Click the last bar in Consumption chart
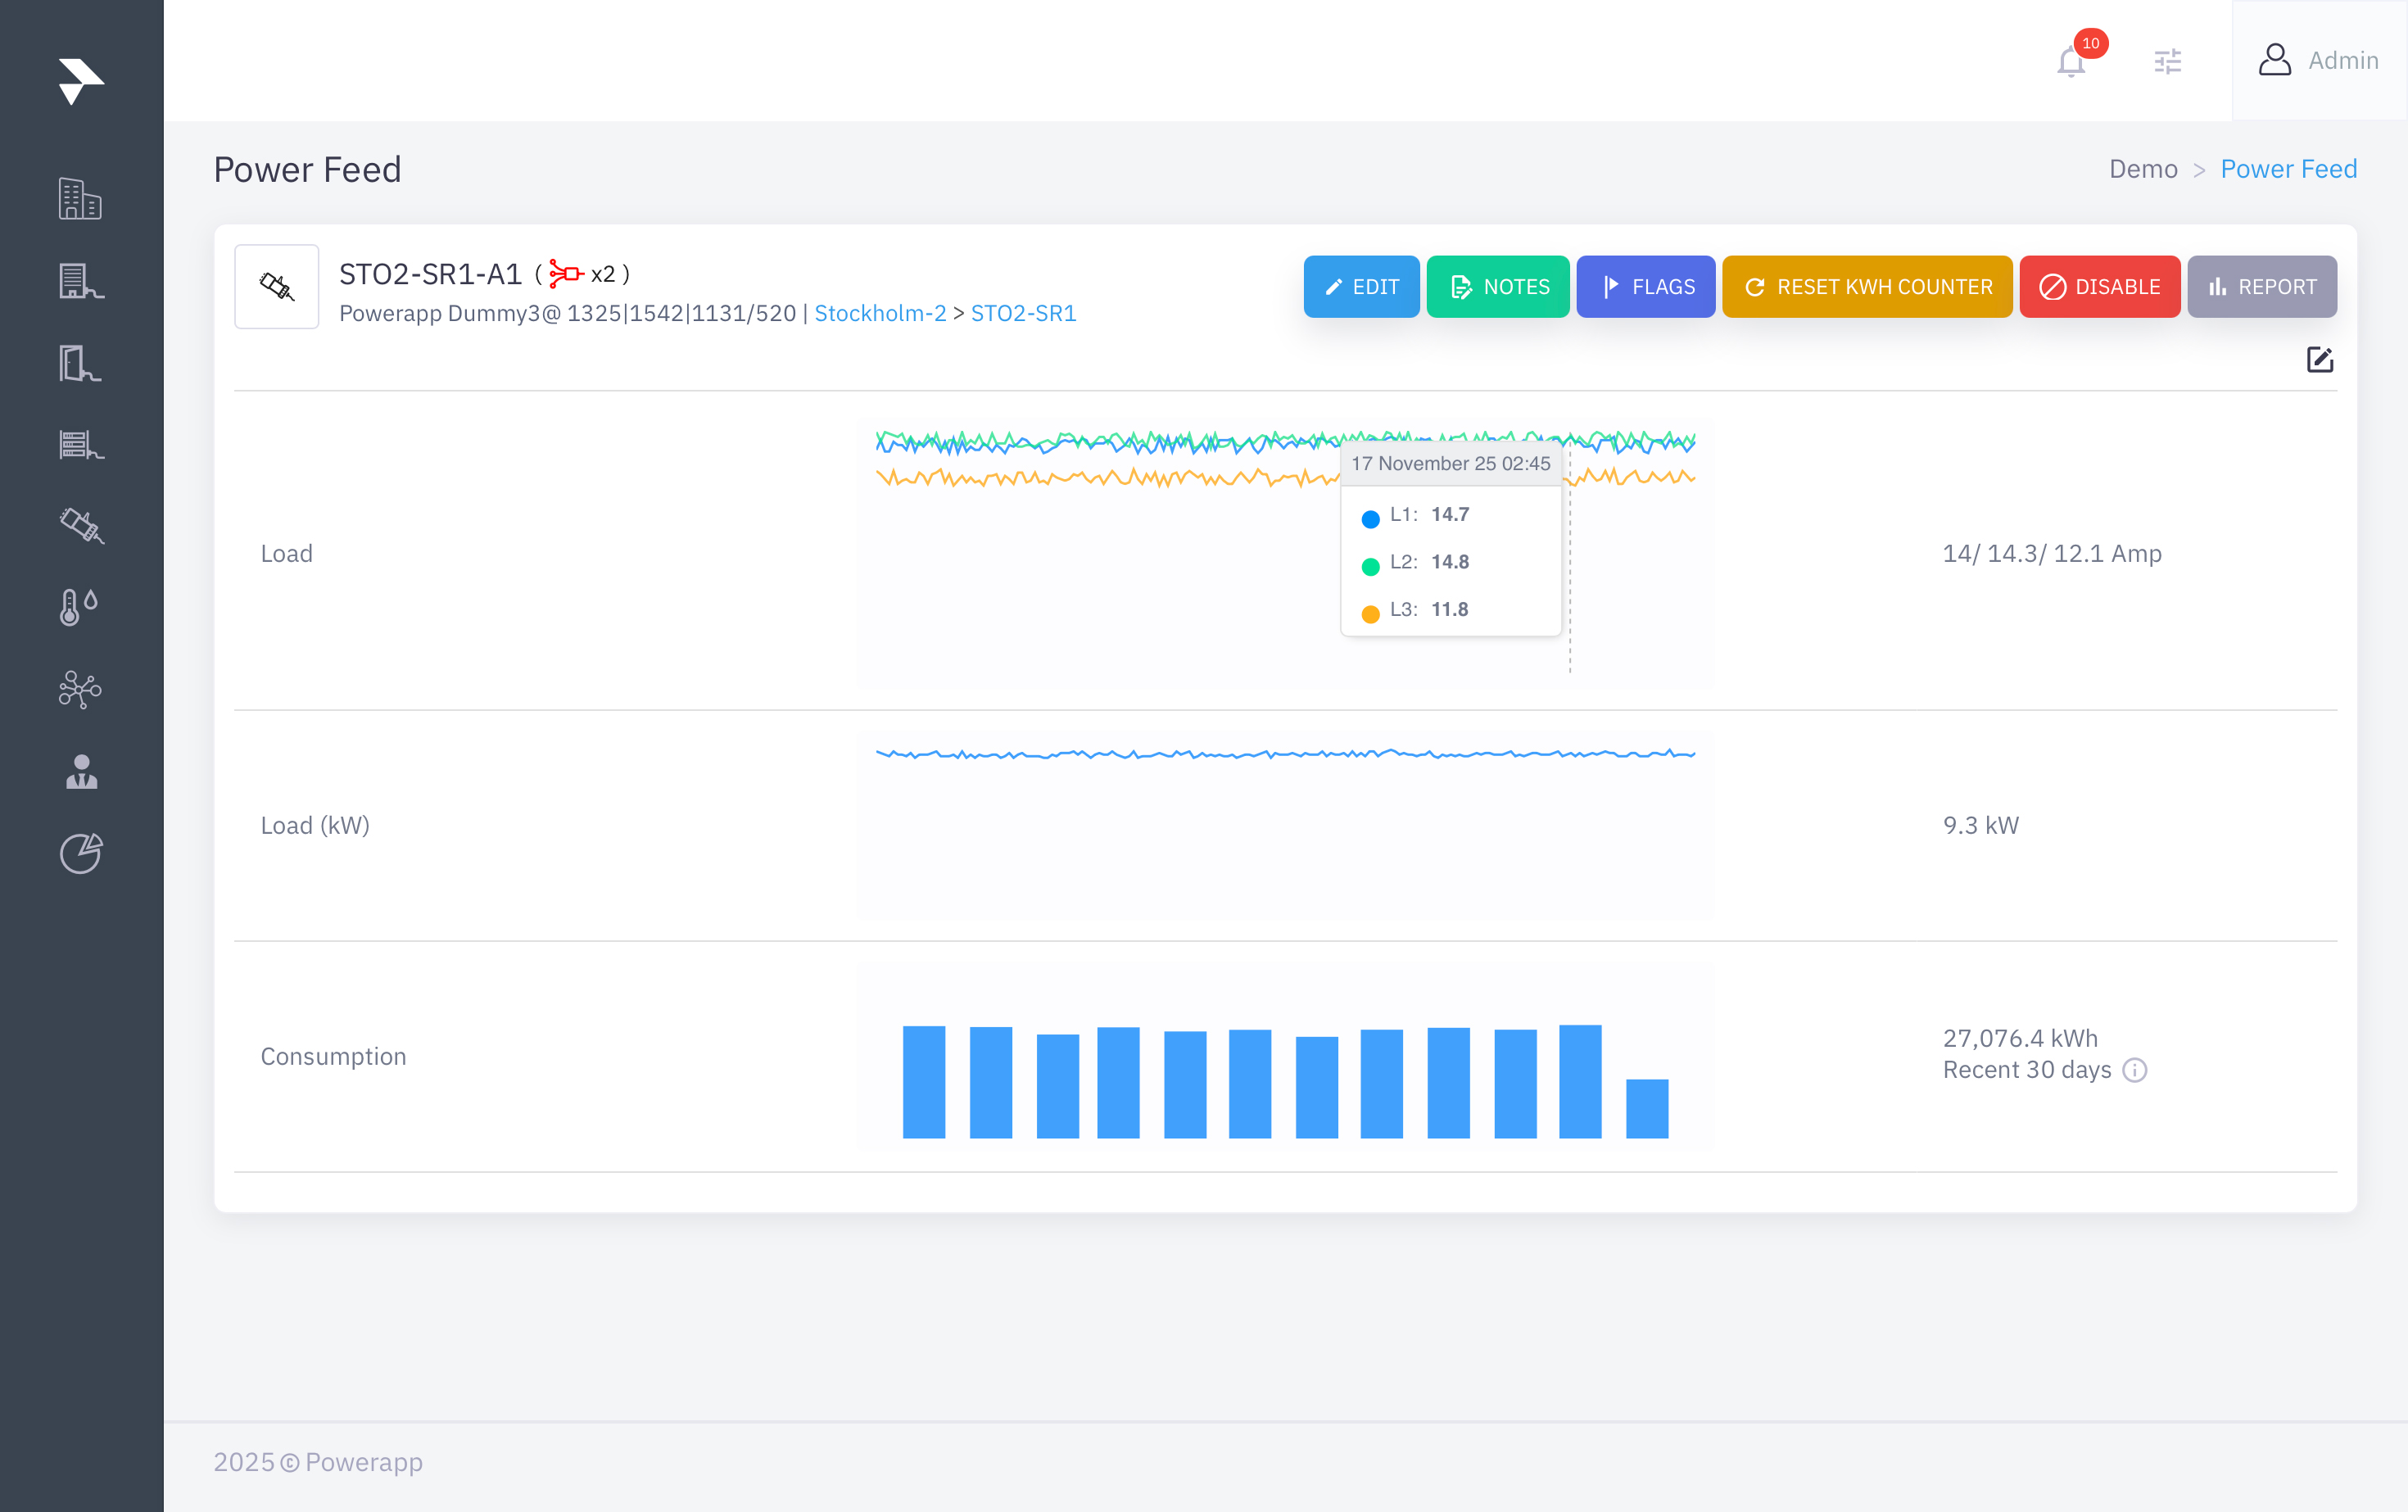Screen dimensions: 2408x1512 pyautogui.click(x=1646, y=1108)
